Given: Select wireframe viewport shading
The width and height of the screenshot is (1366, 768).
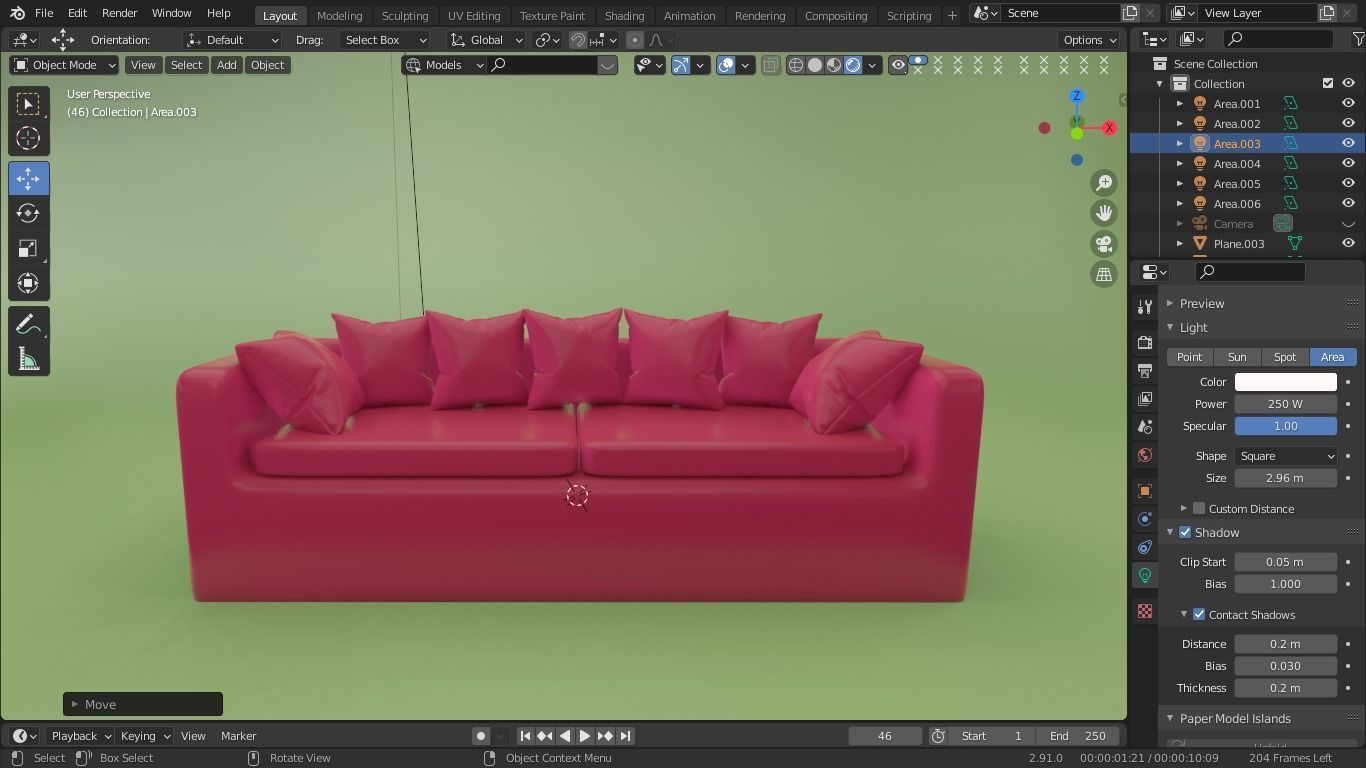Looking at the screenshot, I should (796, 65).
